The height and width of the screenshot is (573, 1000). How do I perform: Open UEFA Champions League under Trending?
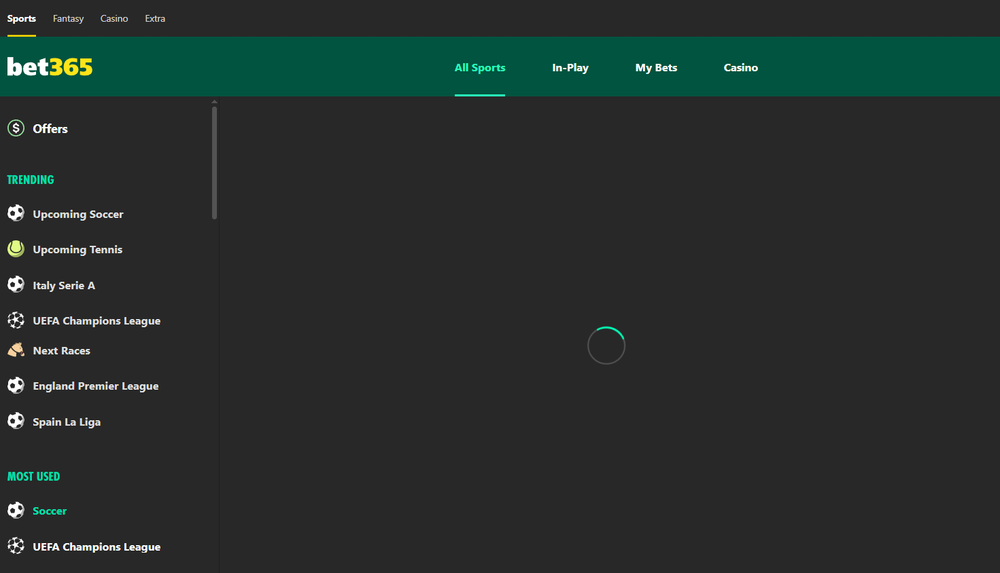tap(96, 321)
